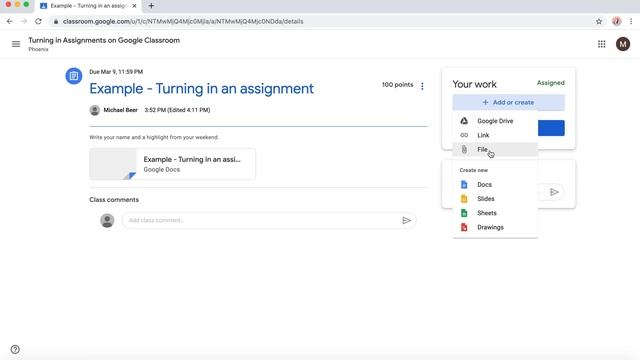This screenshot has width=640, height=360.
Task: Choose File from the menu
Action: 495,149
